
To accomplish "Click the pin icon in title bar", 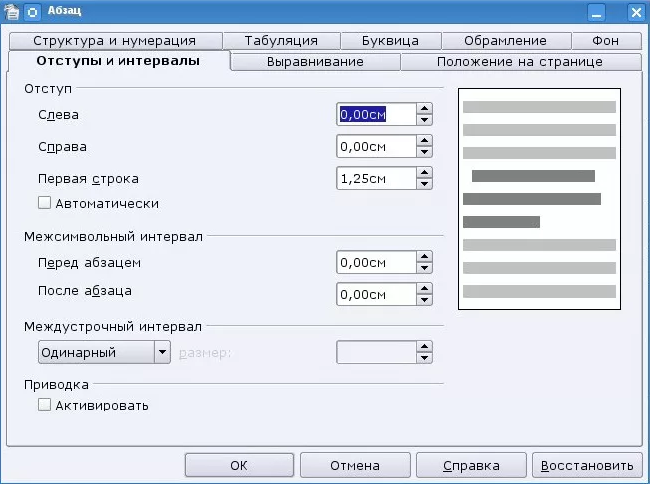I will 32,12.
